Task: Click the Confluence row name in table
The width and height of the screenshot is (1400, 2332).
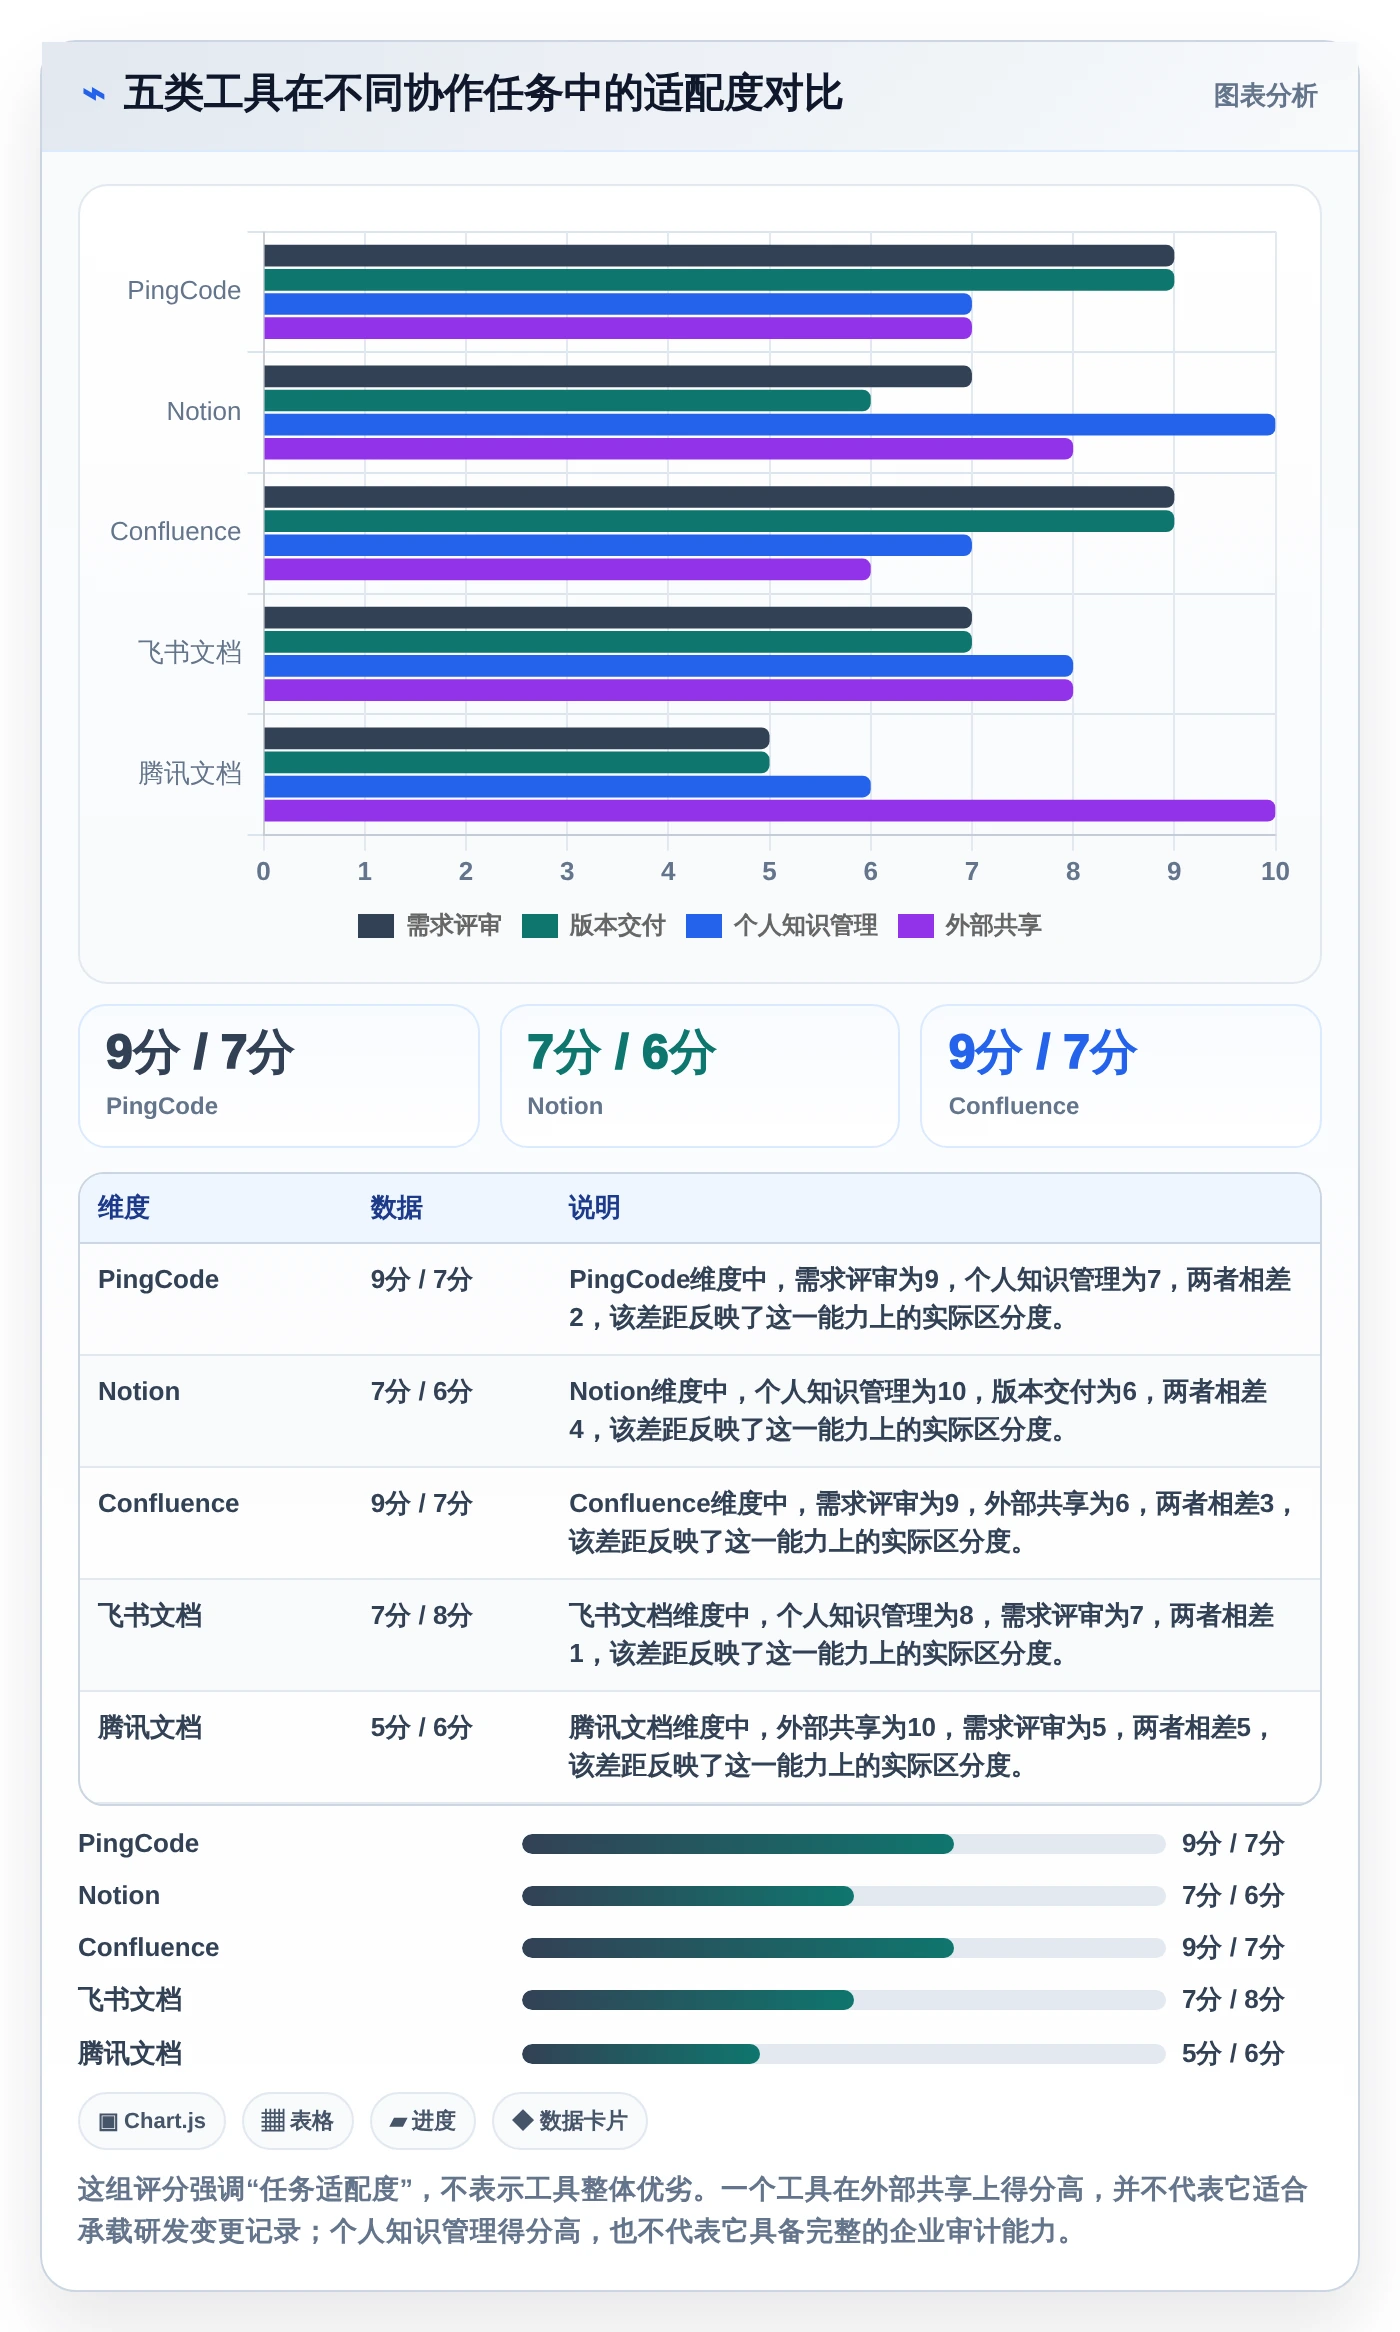Action: [x=169, y=1504]
